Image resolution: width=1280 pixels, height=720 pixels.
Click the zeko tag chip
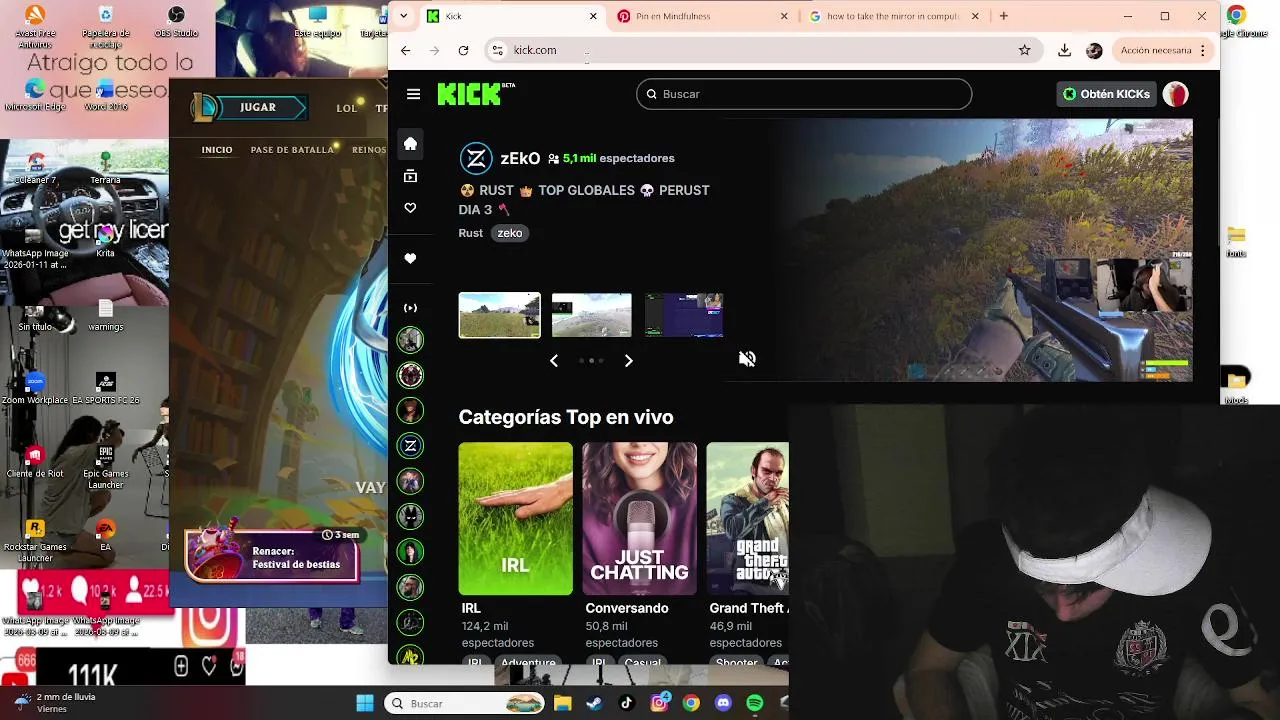pos(510,233)
